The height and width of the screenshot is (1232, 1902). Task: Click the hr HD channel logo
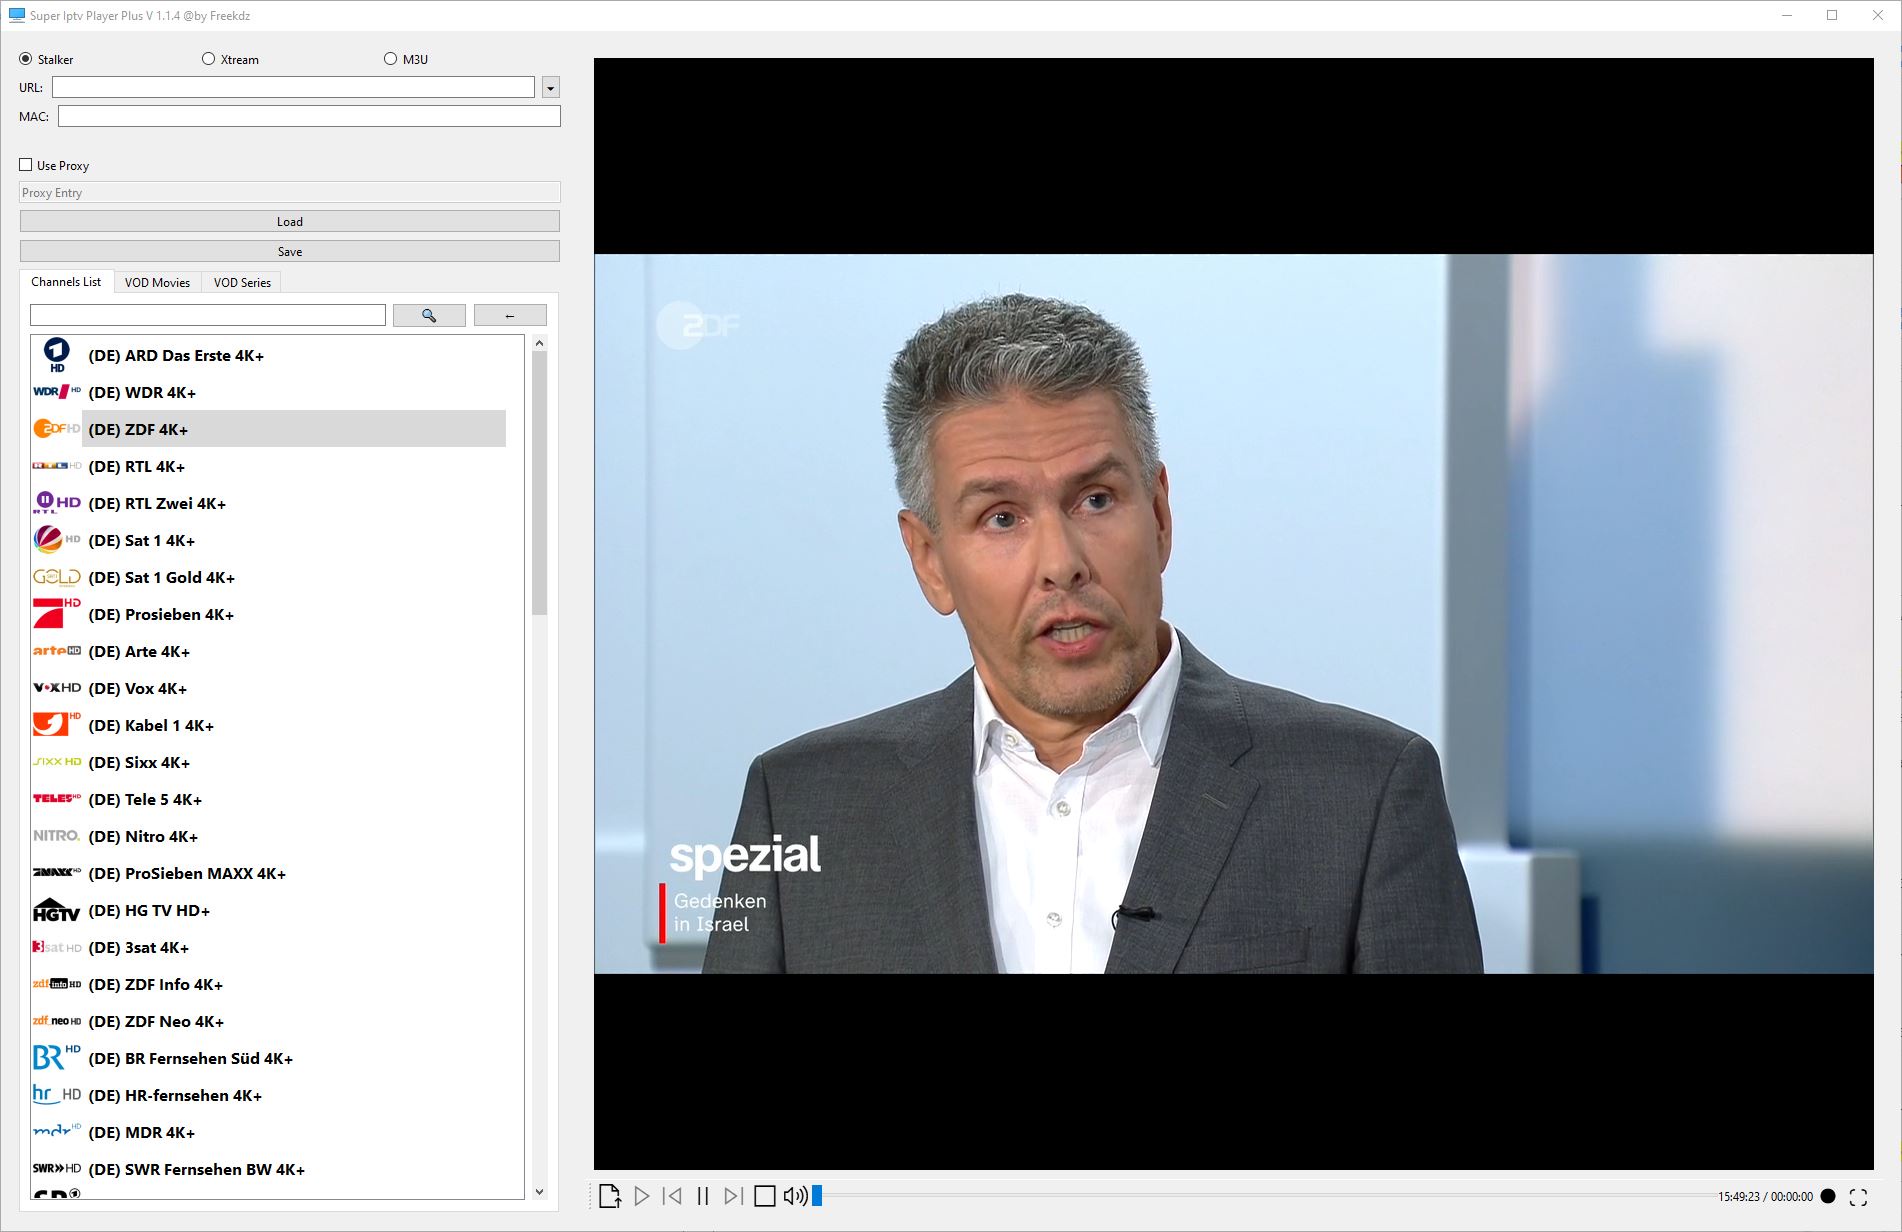tap(57, 1094)
